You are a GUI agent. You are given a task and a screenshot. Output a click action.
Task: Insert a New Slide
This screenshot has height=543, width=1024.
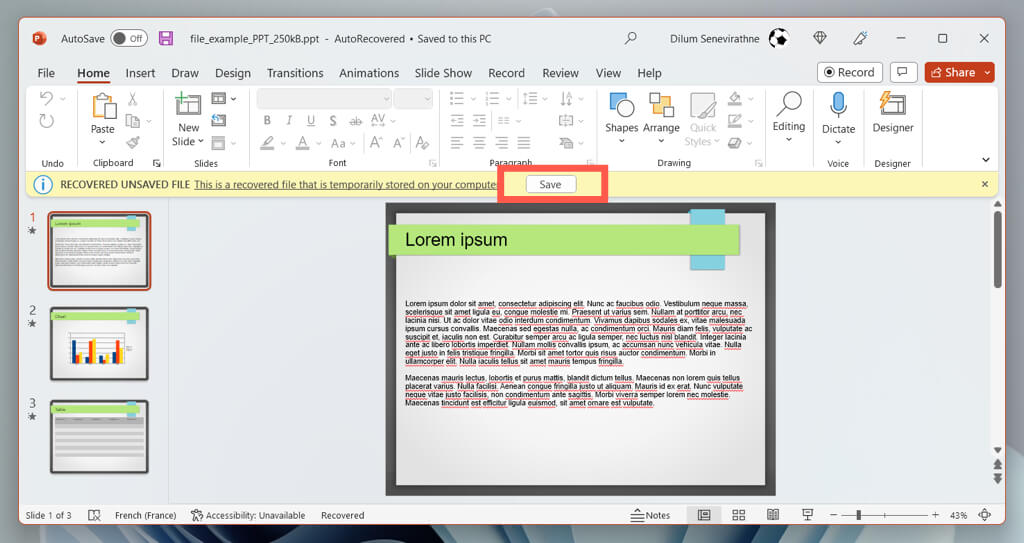pyautogui.click(x=188, y=105)
